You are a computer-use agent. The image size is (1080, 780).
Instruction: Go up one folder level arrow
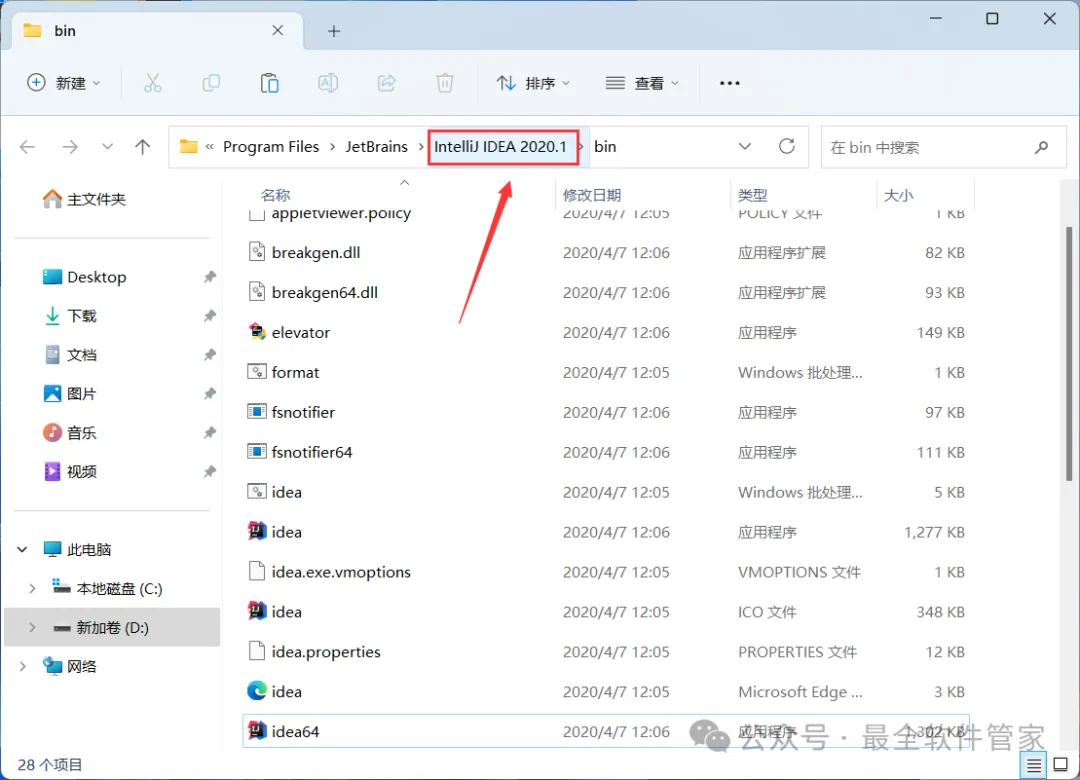[143, 147]
